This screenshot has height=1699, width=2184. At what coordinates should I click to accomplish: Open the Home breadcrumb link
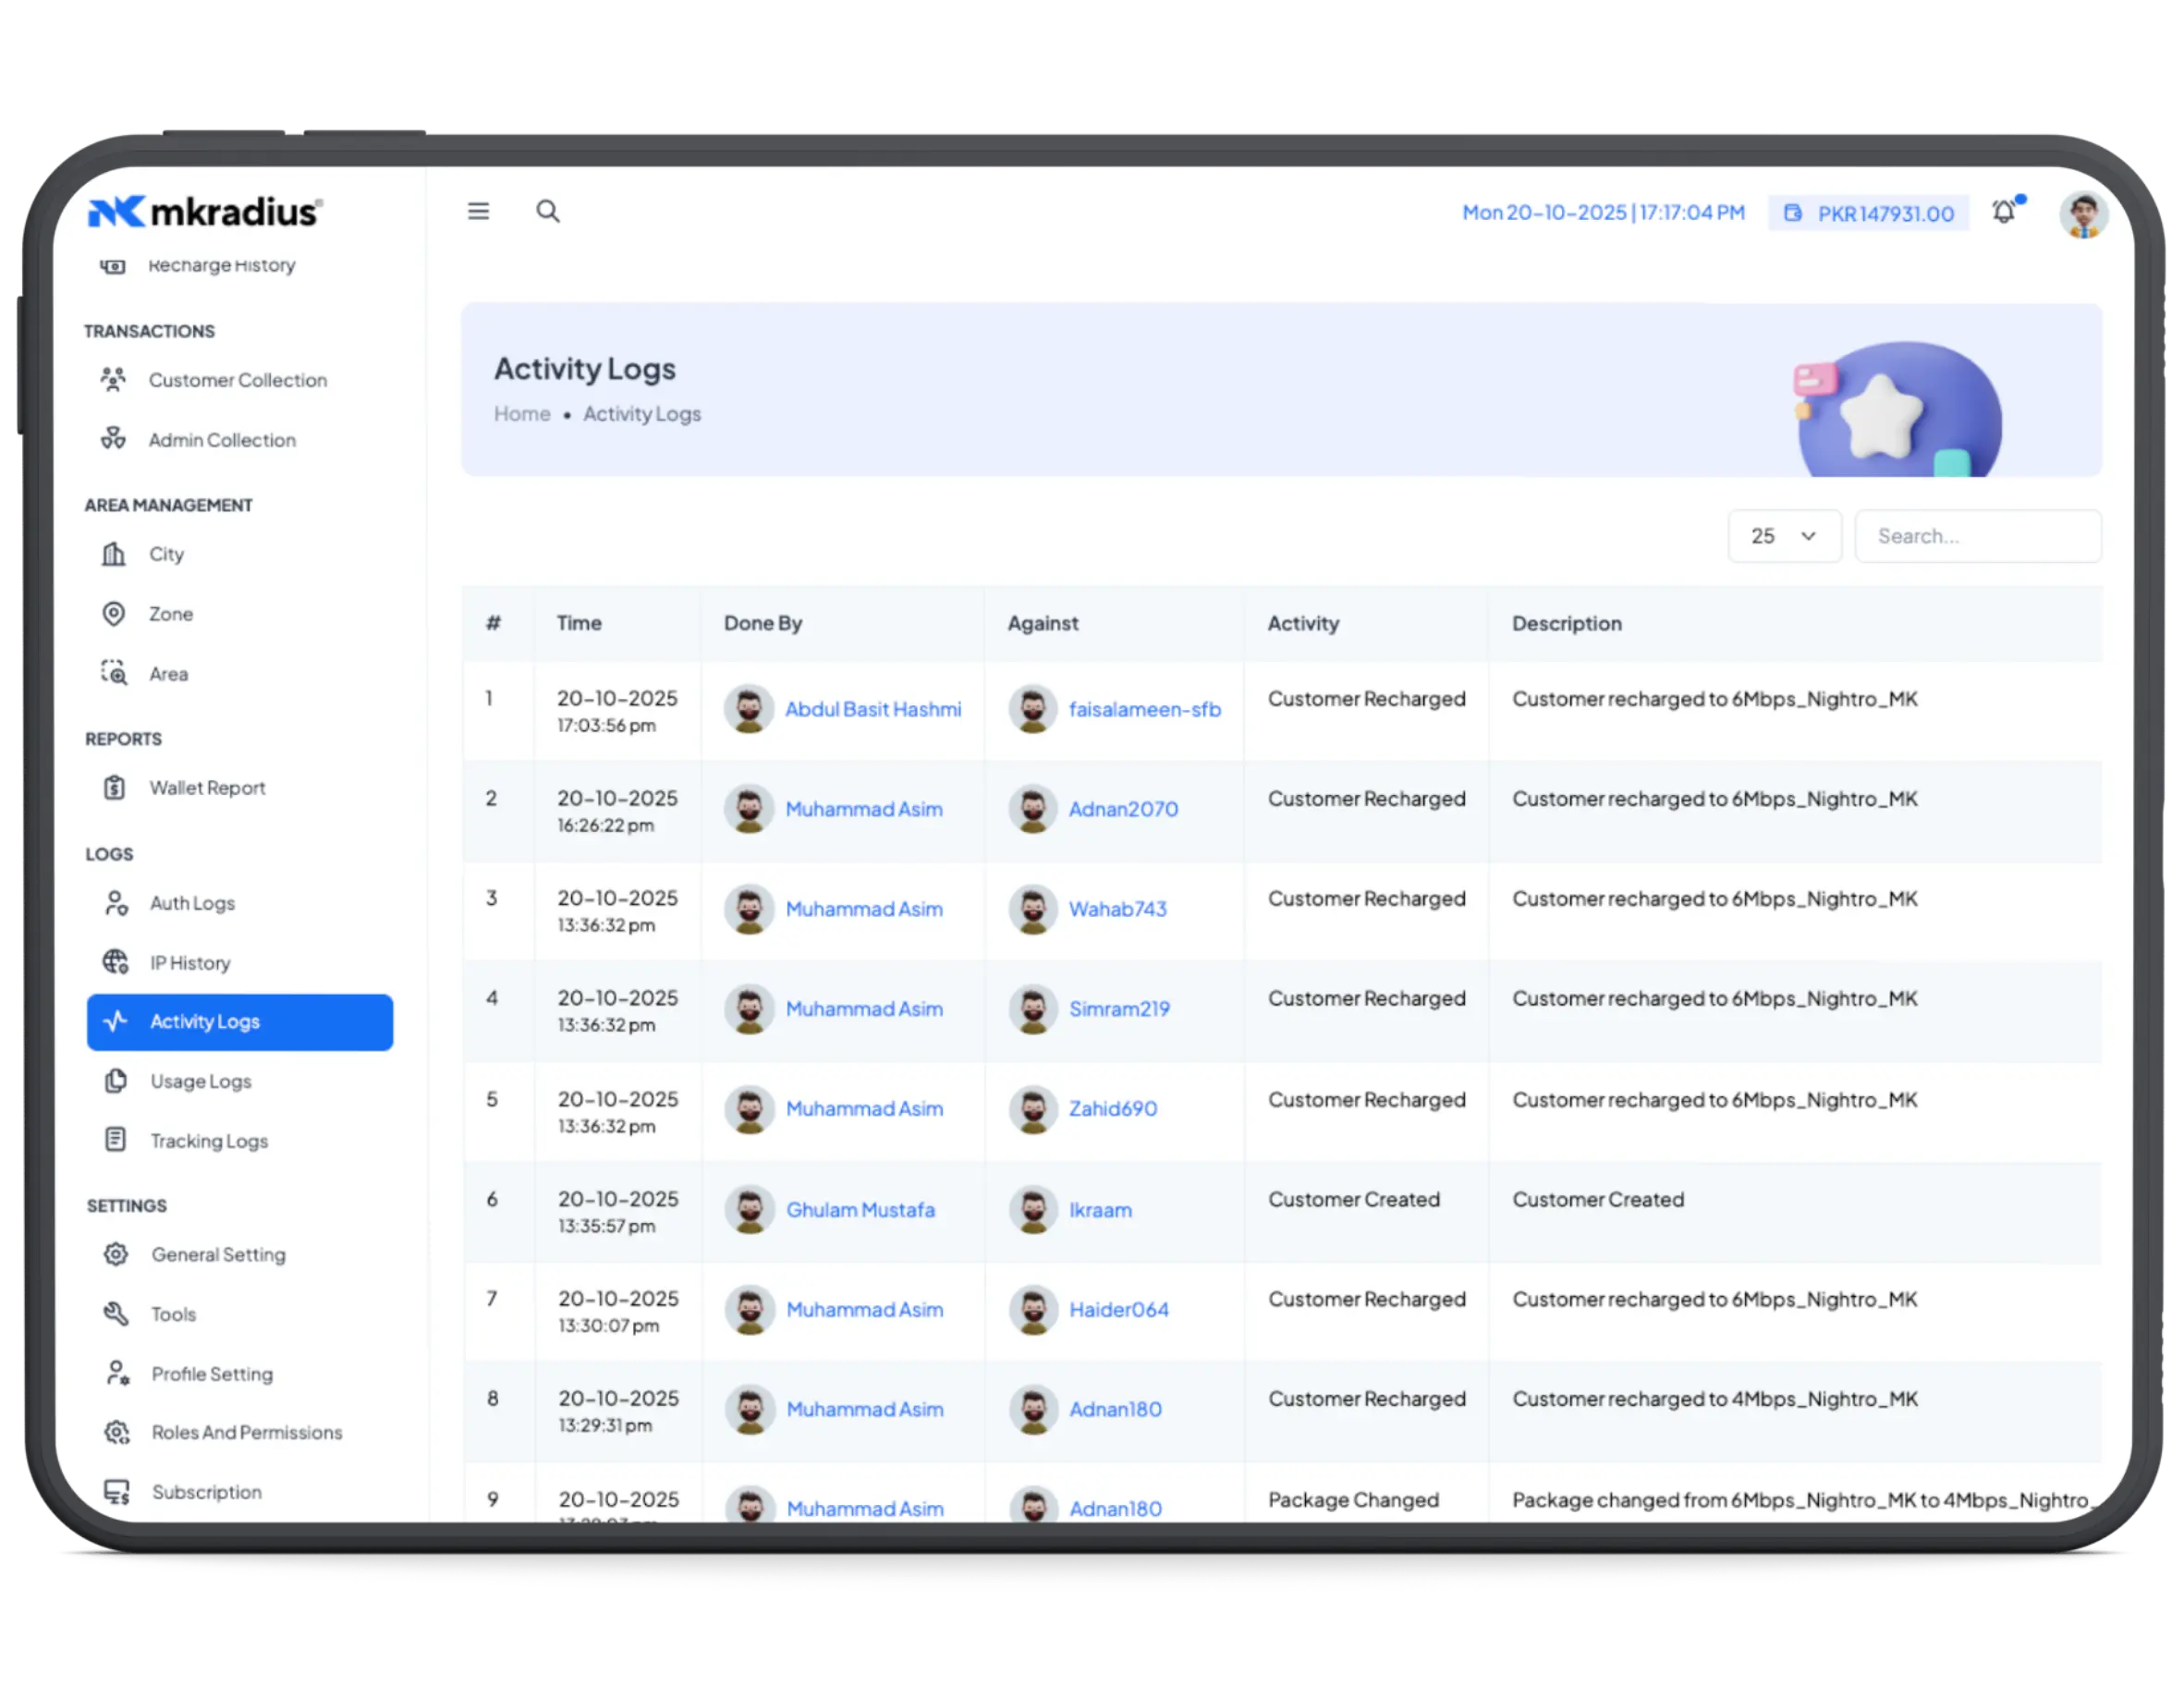coord(521,413)
